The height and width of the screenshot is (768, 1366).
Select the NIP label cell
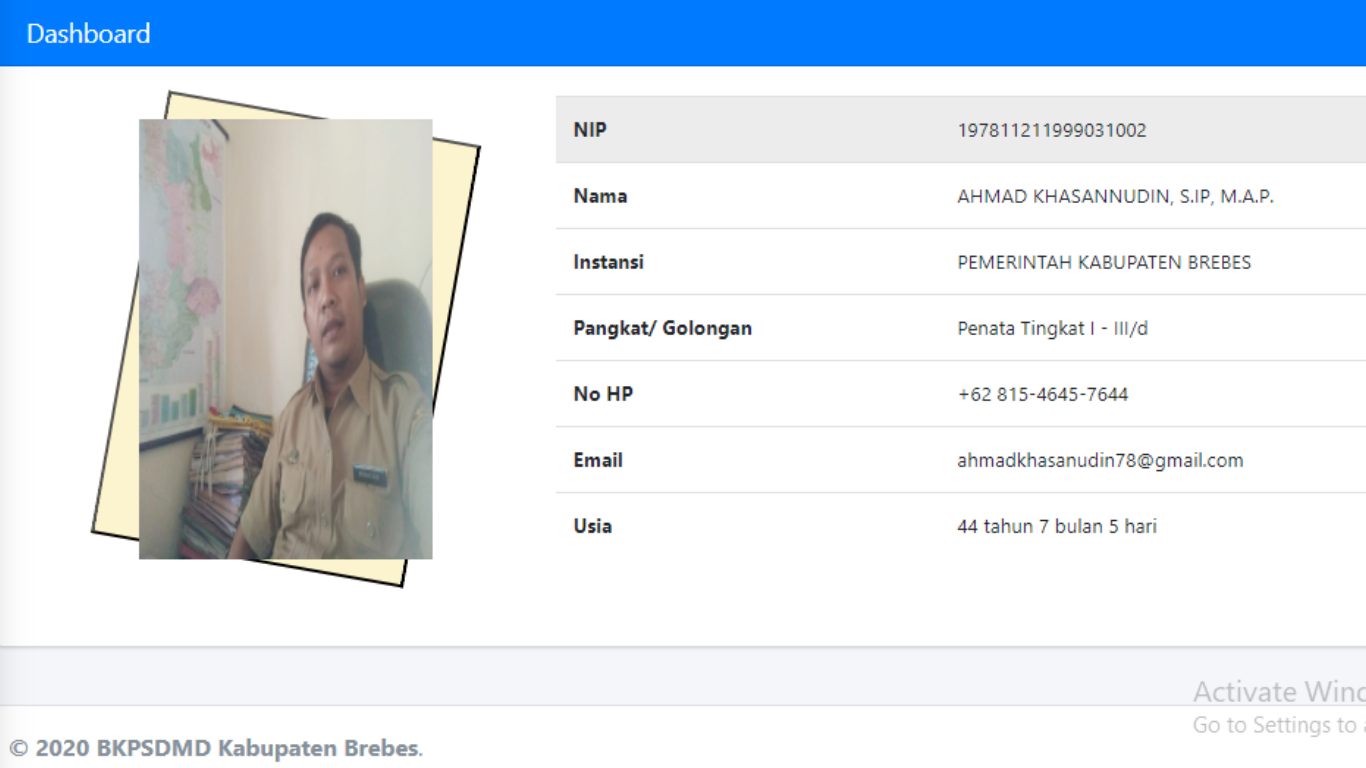point(590,130)
